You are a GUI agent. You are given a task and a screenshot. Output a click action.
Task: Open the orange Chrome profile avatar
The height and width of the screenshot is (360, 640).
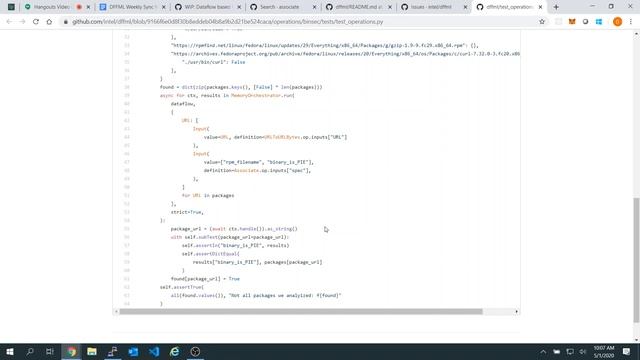(617, 22)
